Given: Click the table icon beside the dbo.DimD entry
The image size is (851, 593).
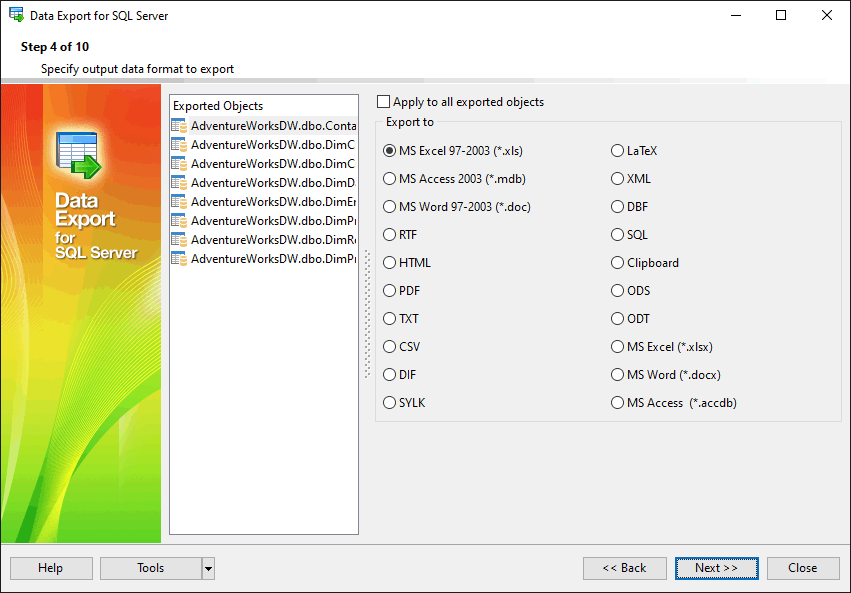Looking at the screenshot, I should click(x=179, y=183).
